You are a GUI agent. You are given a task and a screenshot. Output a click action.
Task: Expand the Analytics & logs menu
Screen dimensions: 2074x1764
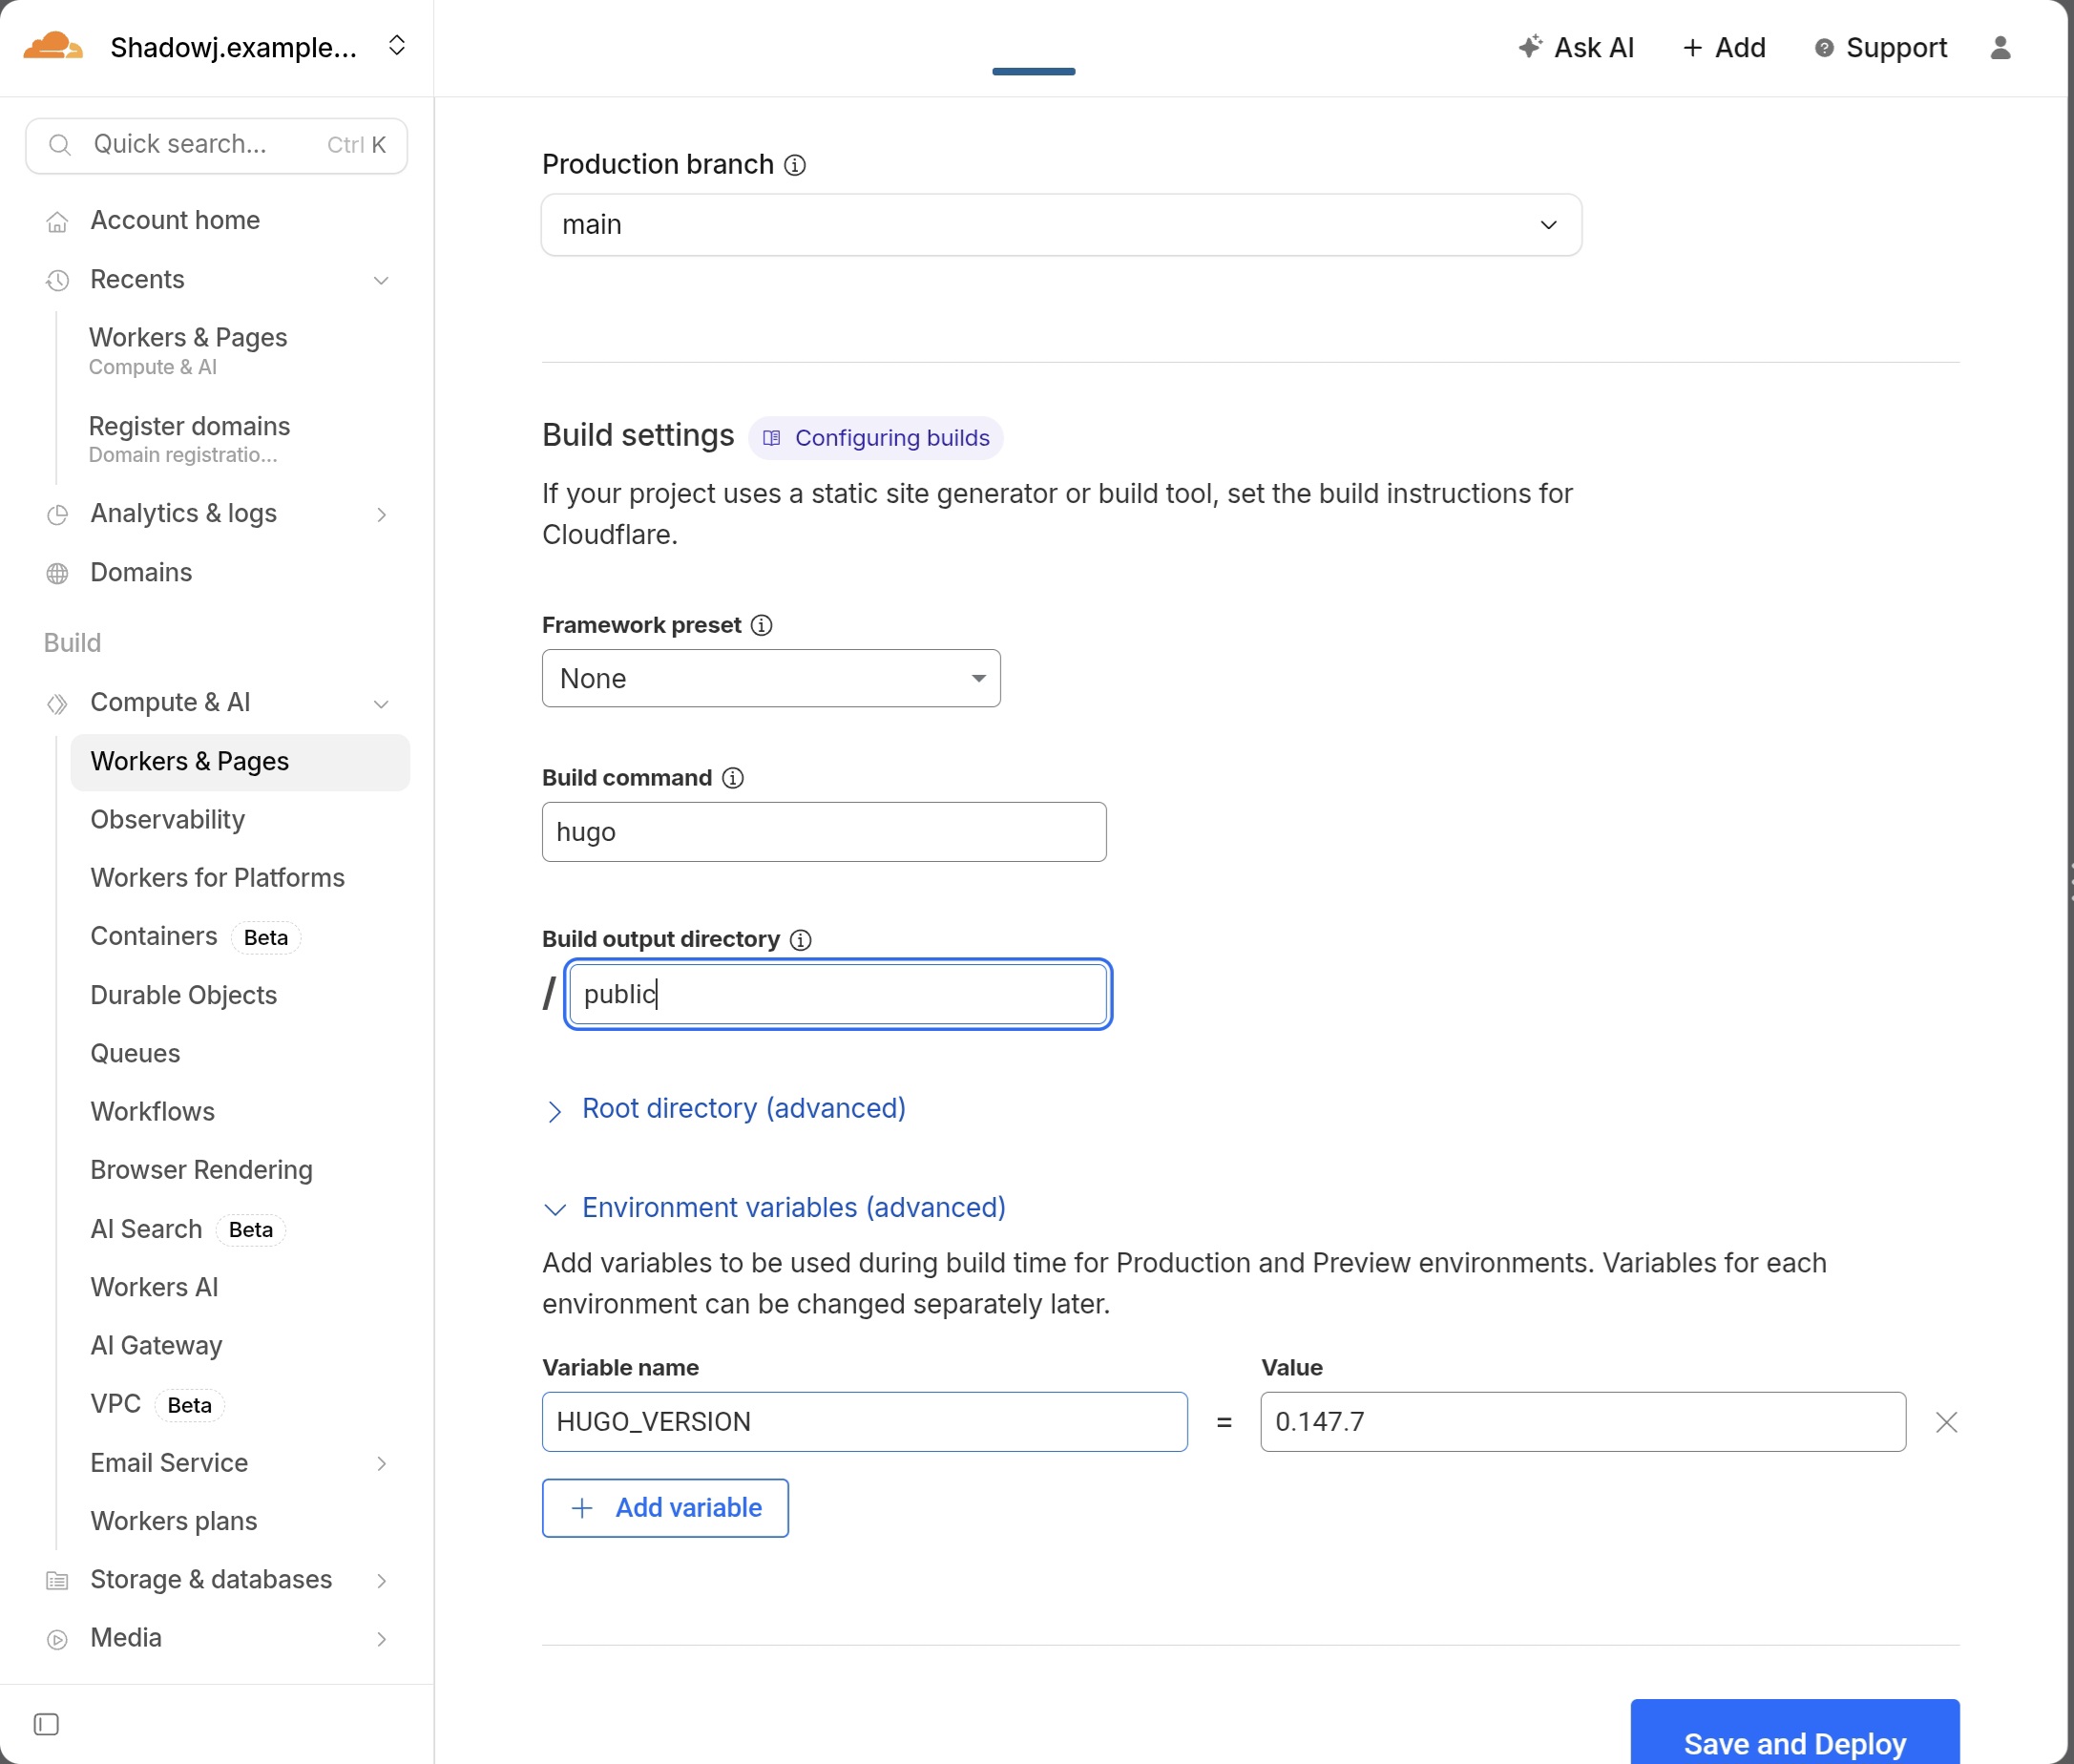(381, 514)
